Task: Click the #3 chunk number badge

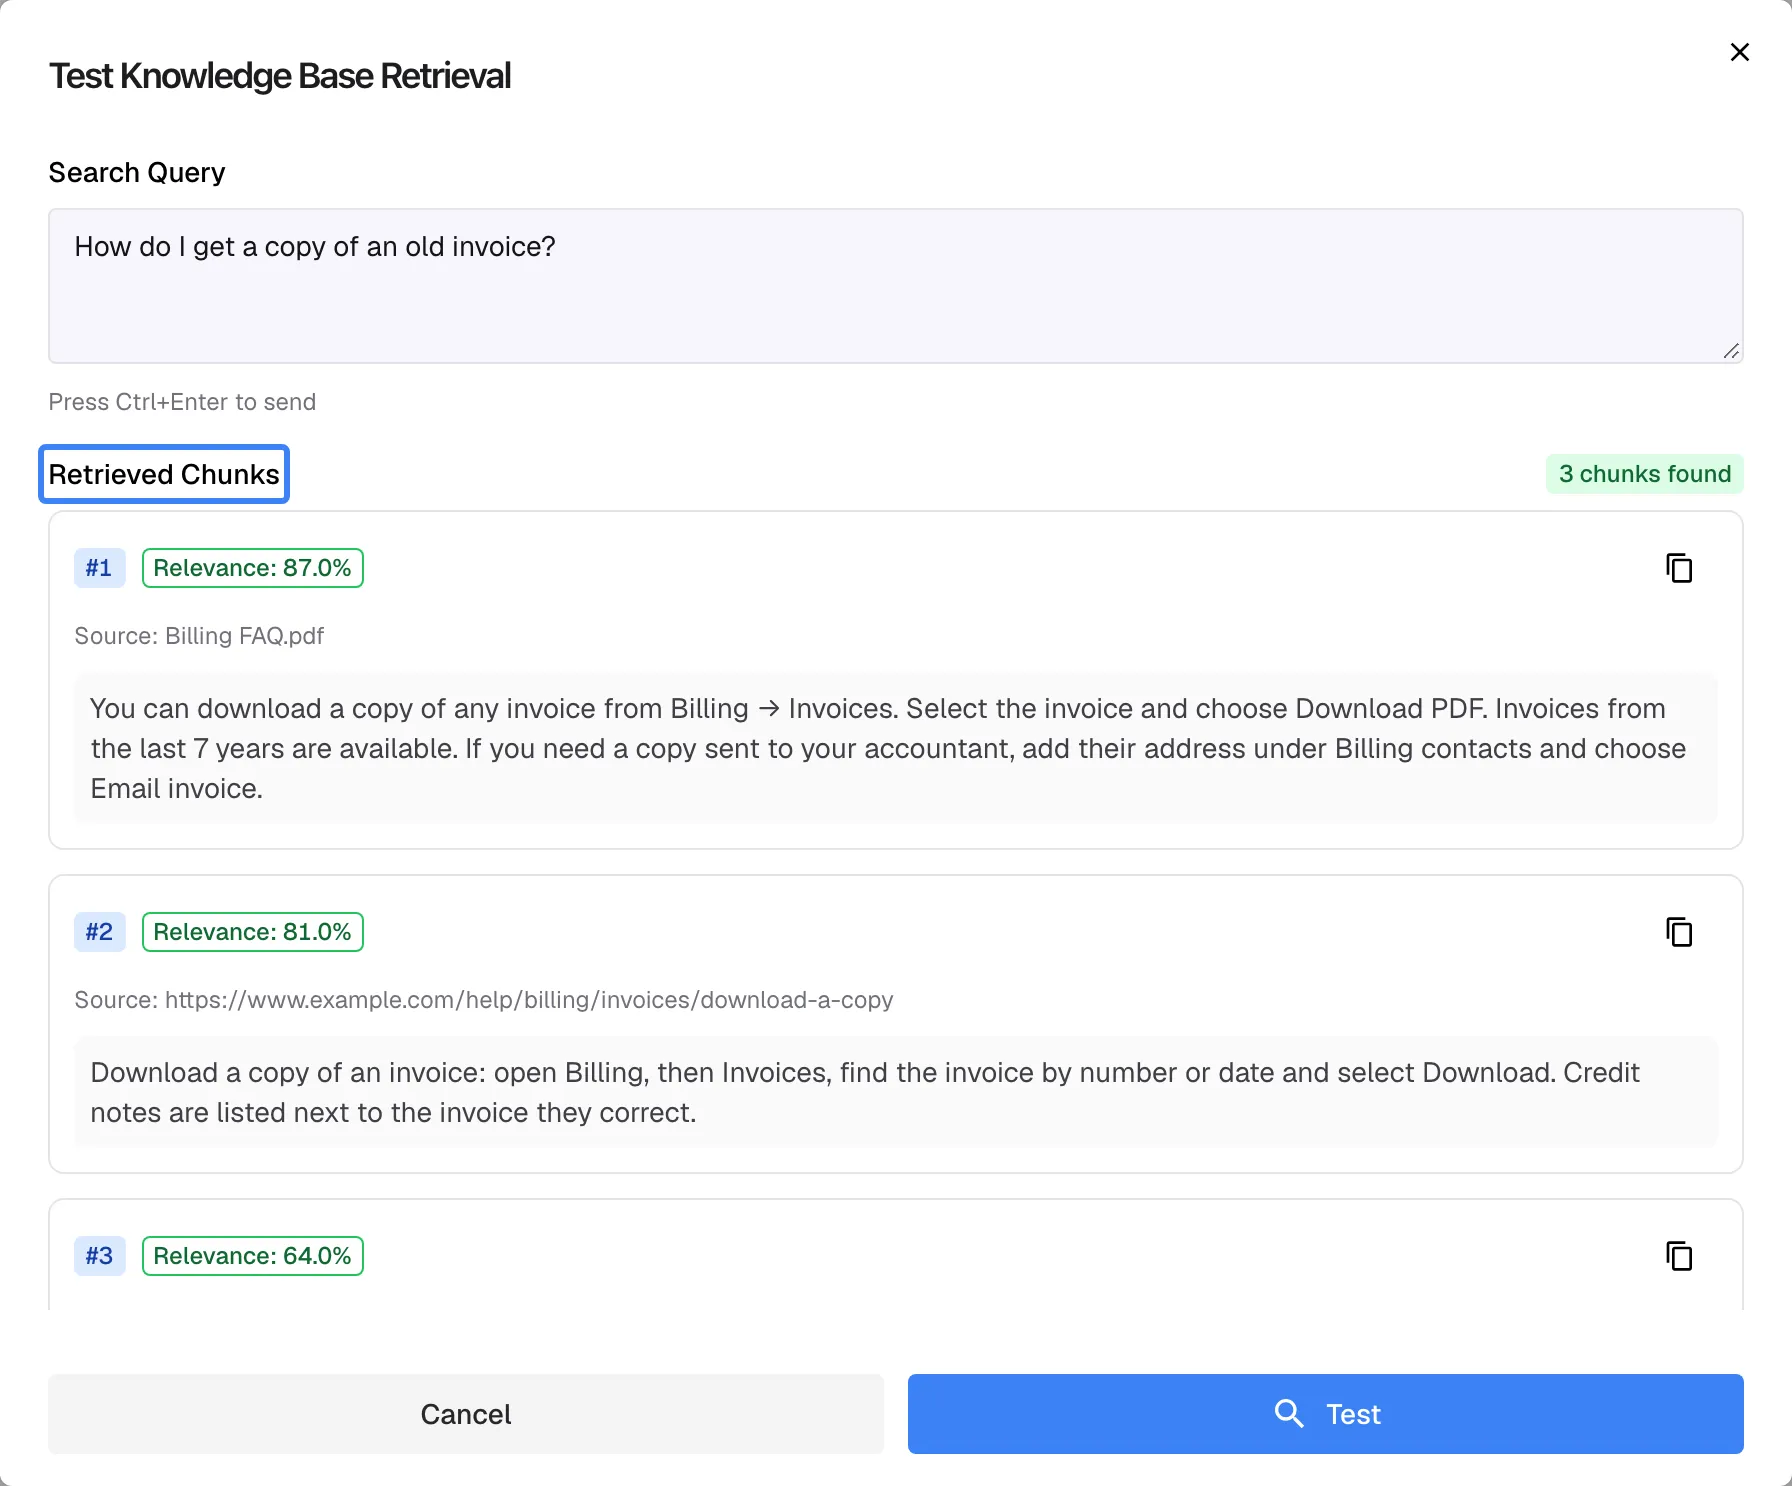Action: click(99, 1256)
